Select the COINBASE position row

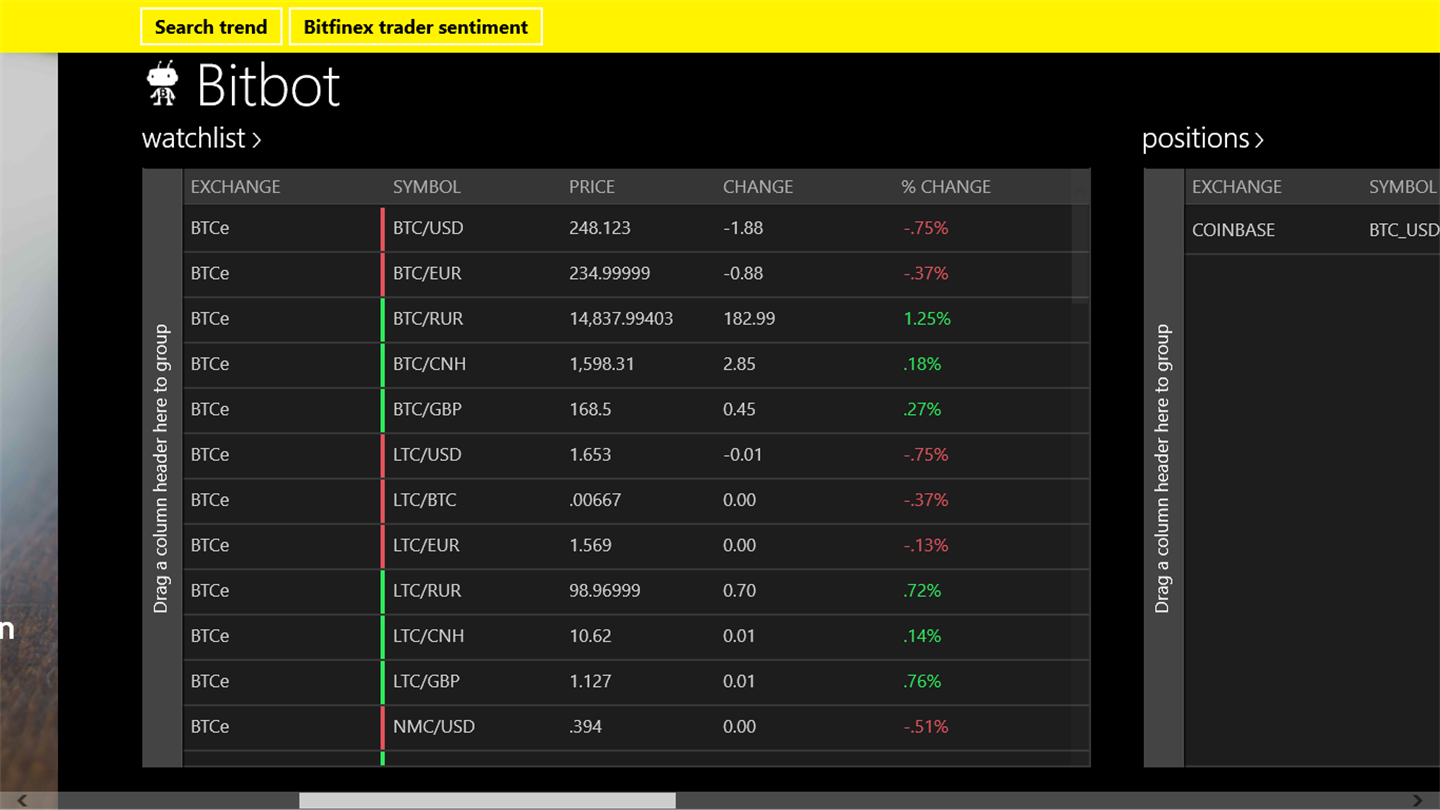click(x=1234, y=230)
